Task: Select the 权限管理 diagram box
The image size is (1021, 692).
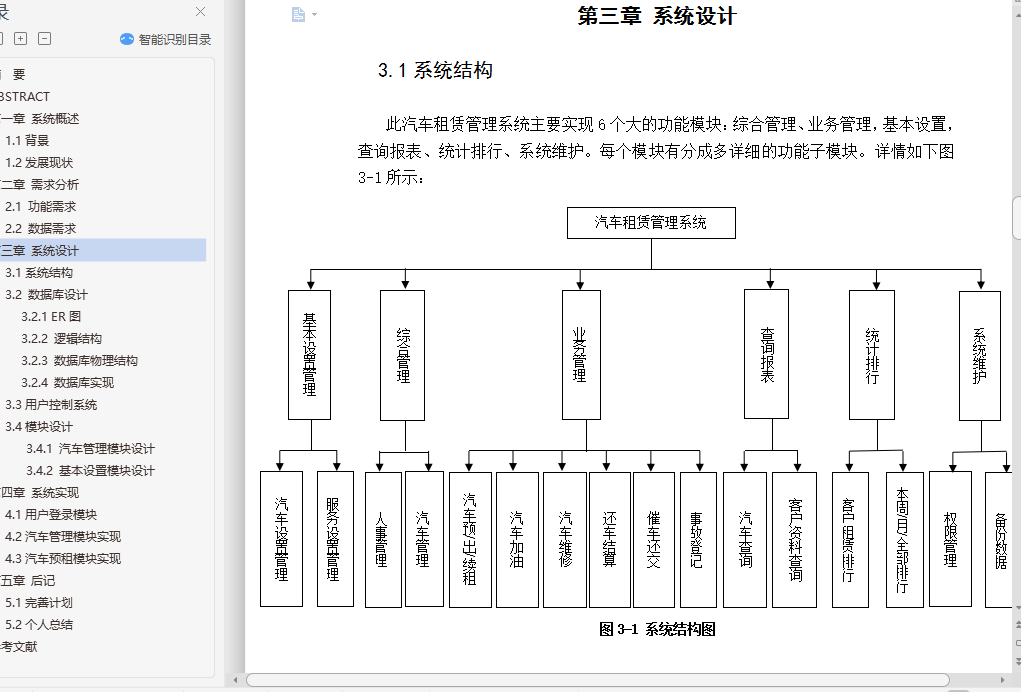Action: point(950,539)
